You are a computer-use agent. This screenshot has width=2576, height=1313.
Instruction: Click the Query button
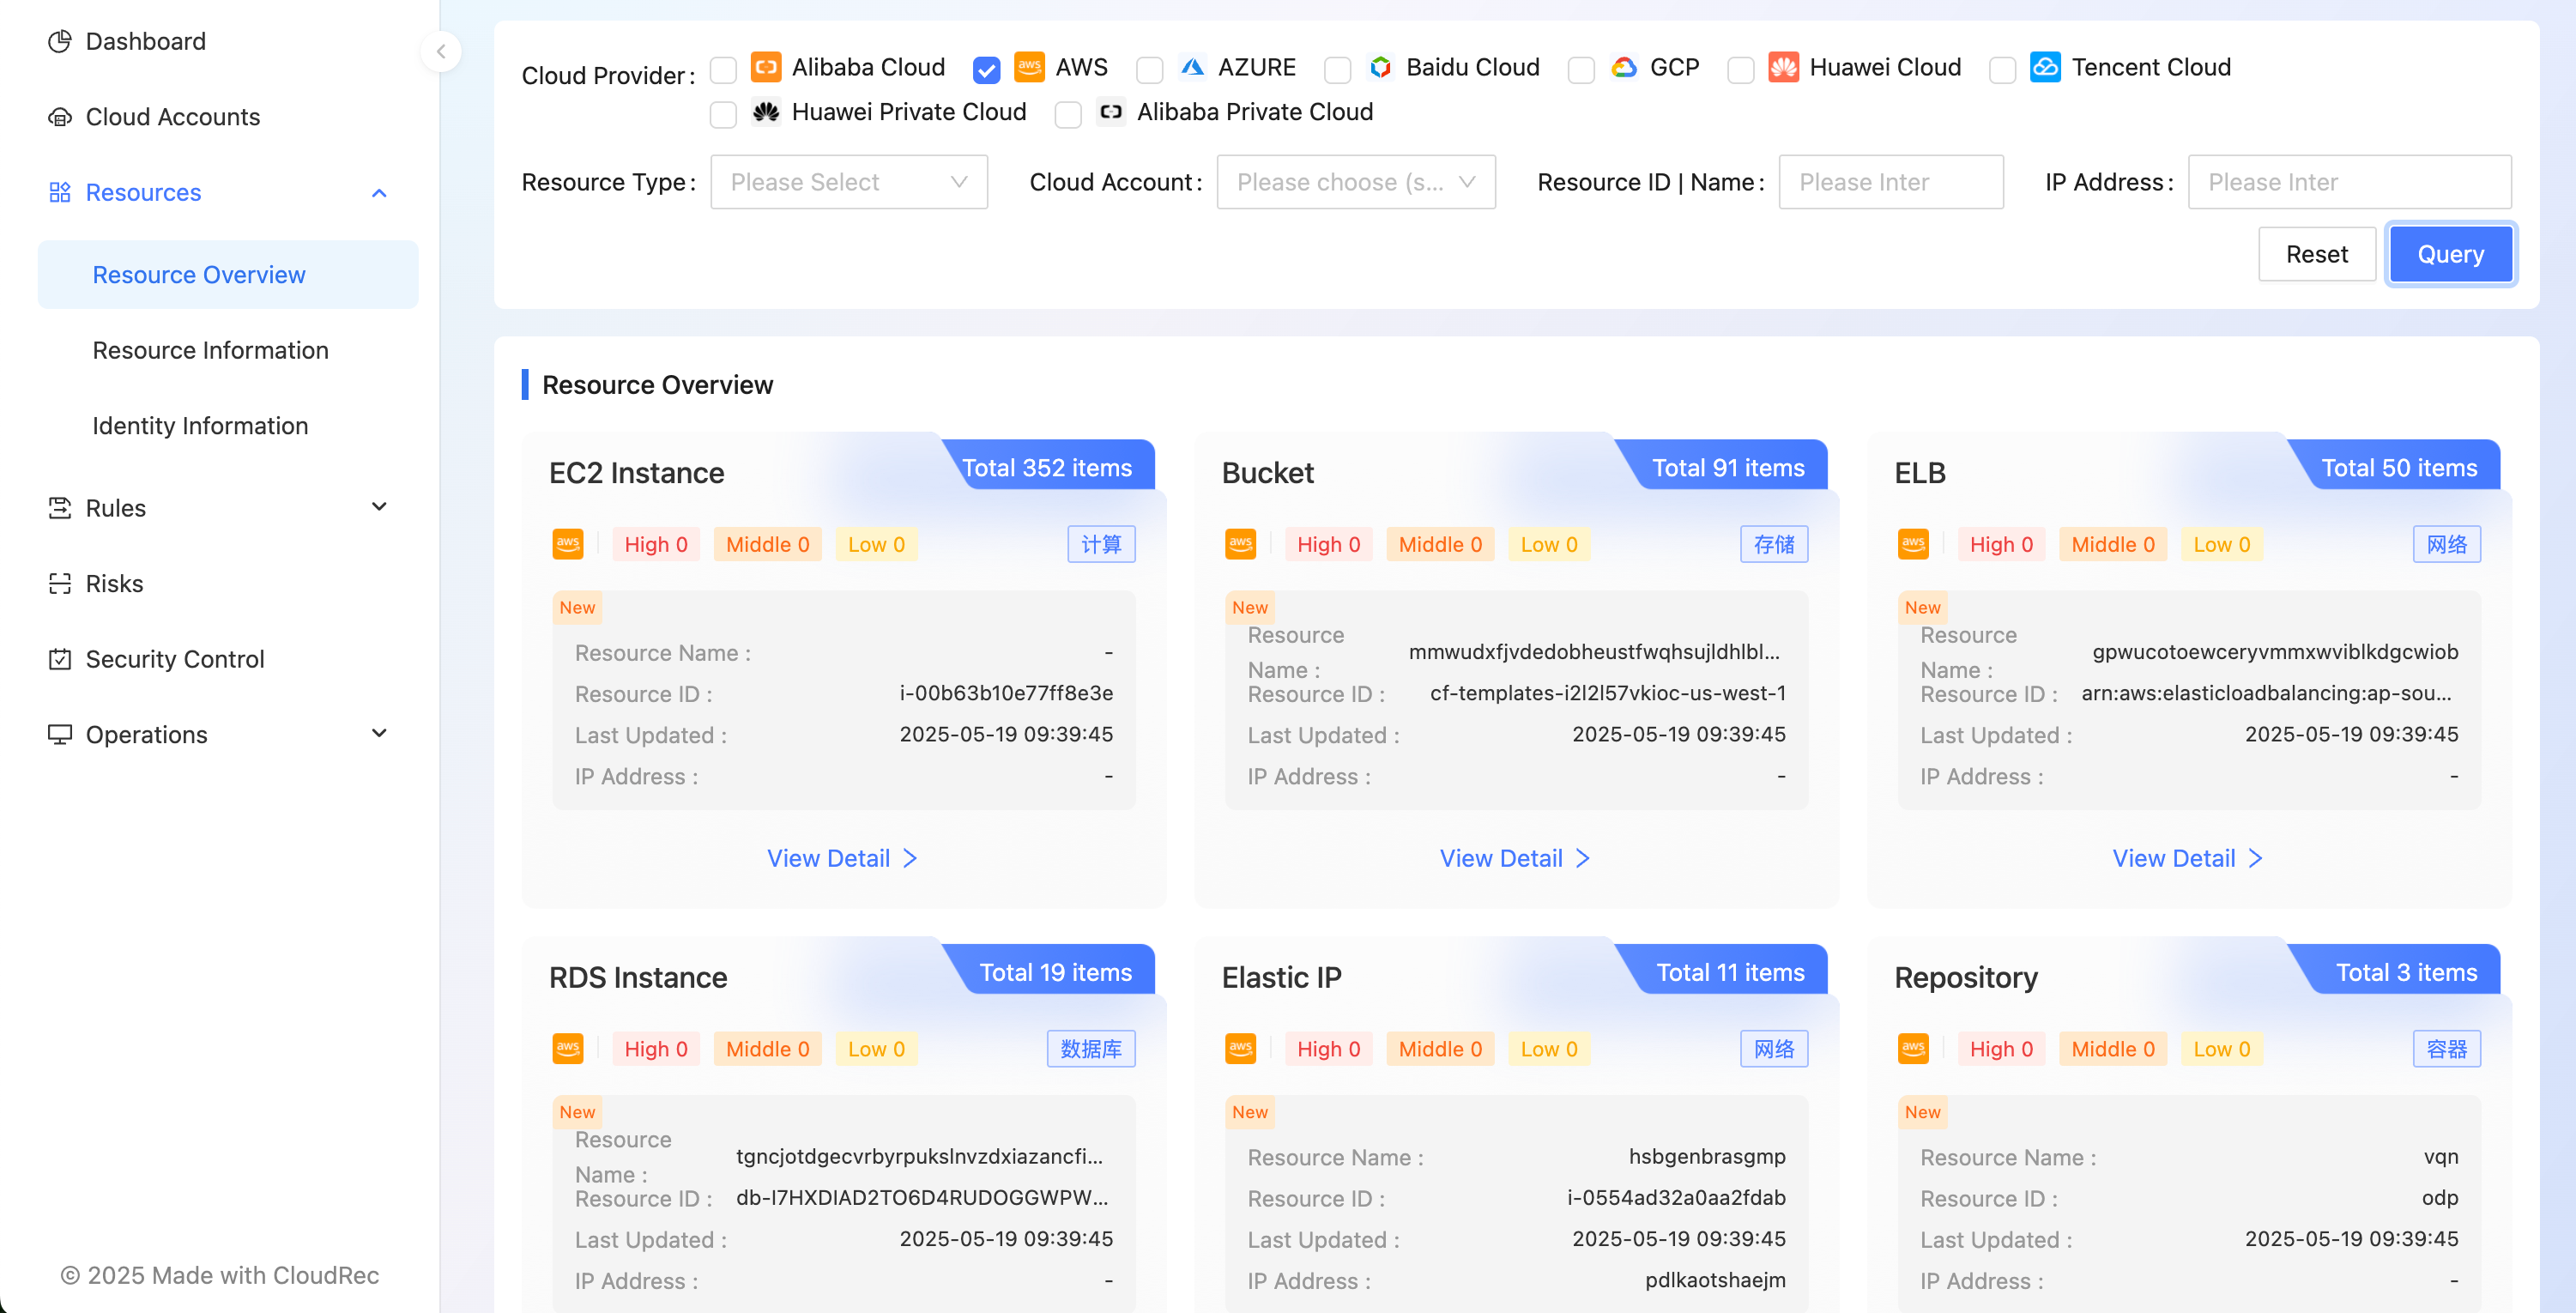coord(2451,254)
